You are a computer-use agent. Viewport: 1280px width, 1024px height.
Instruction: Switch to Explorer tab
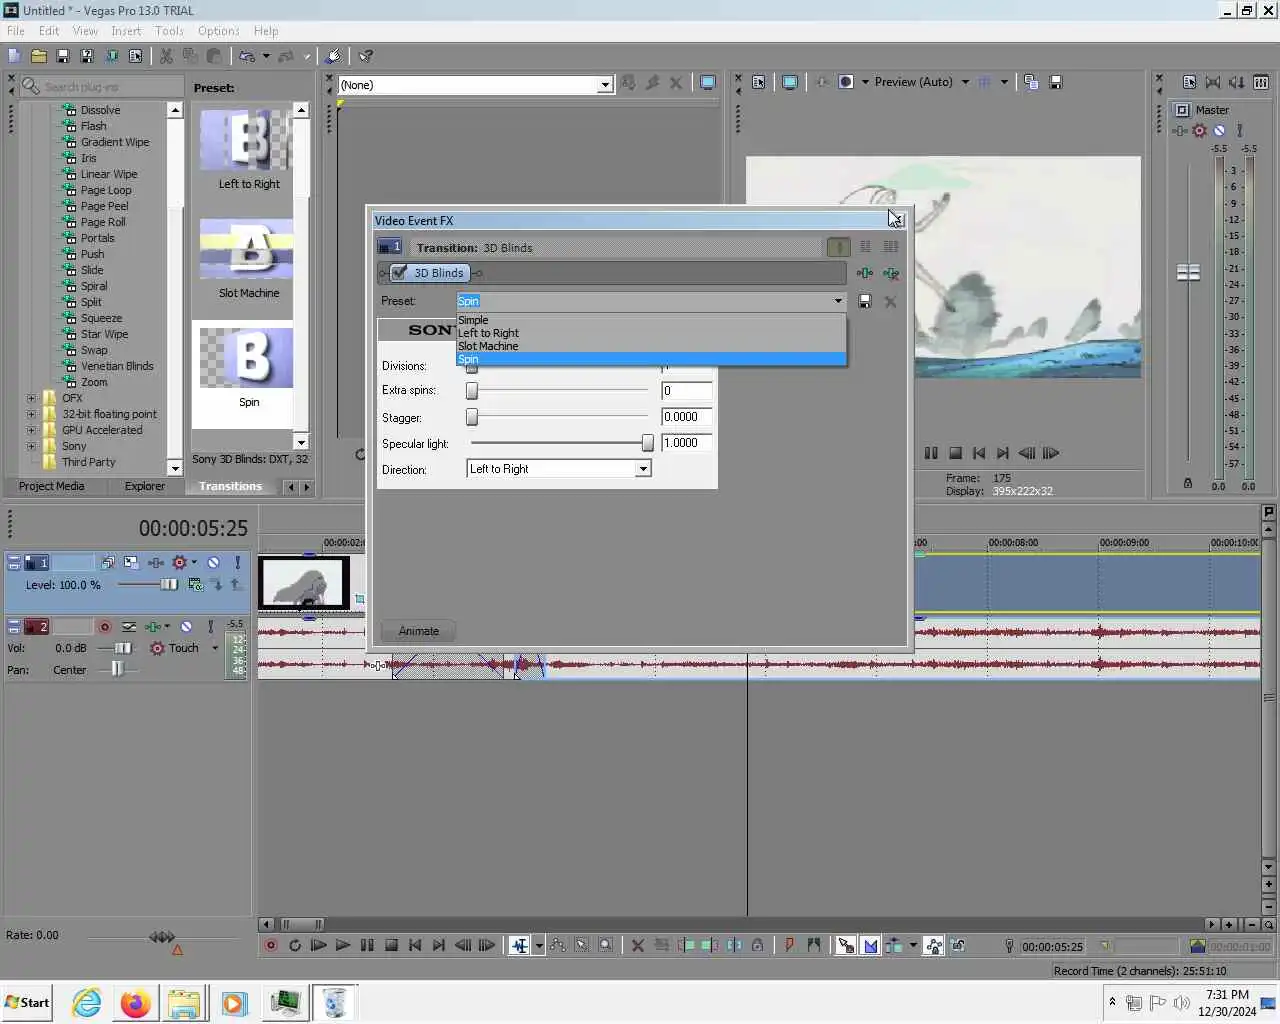(x=145, y=486)
